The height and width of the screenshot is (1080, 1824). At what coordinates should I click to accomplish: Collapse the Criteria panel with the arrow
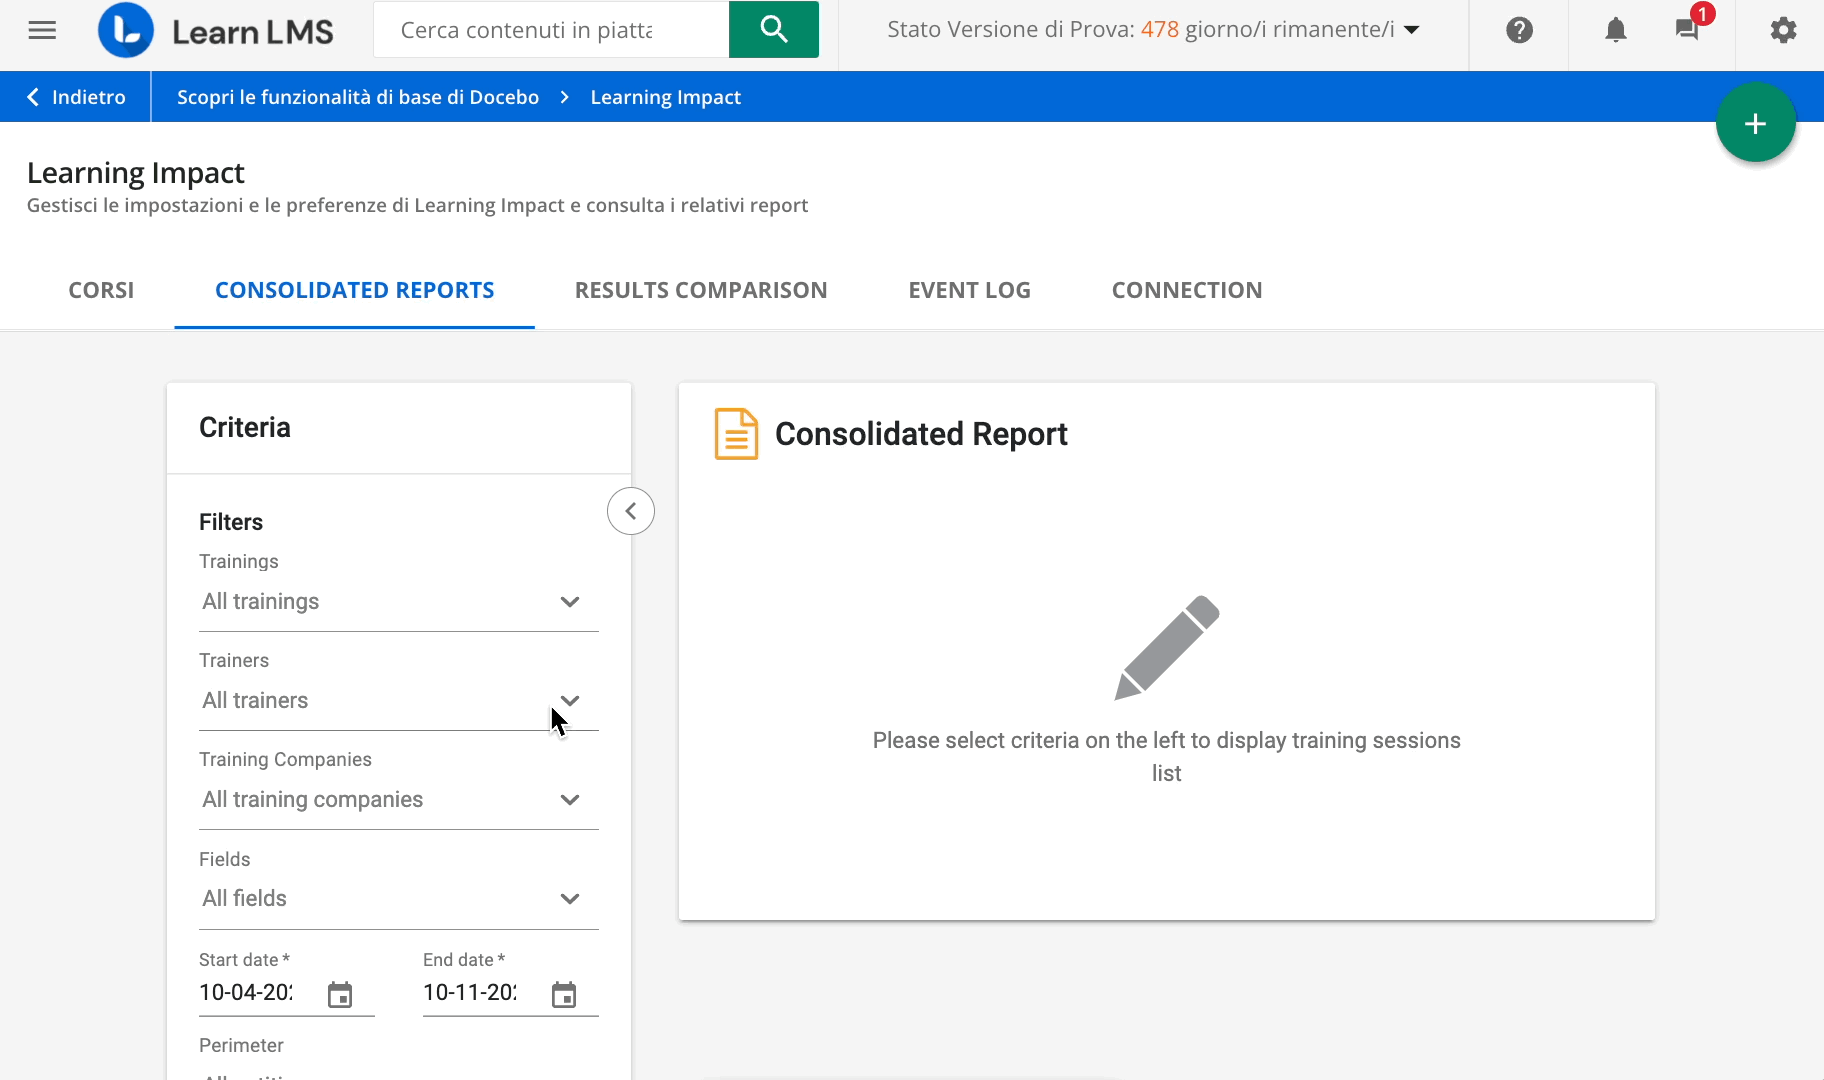point(631,511)
